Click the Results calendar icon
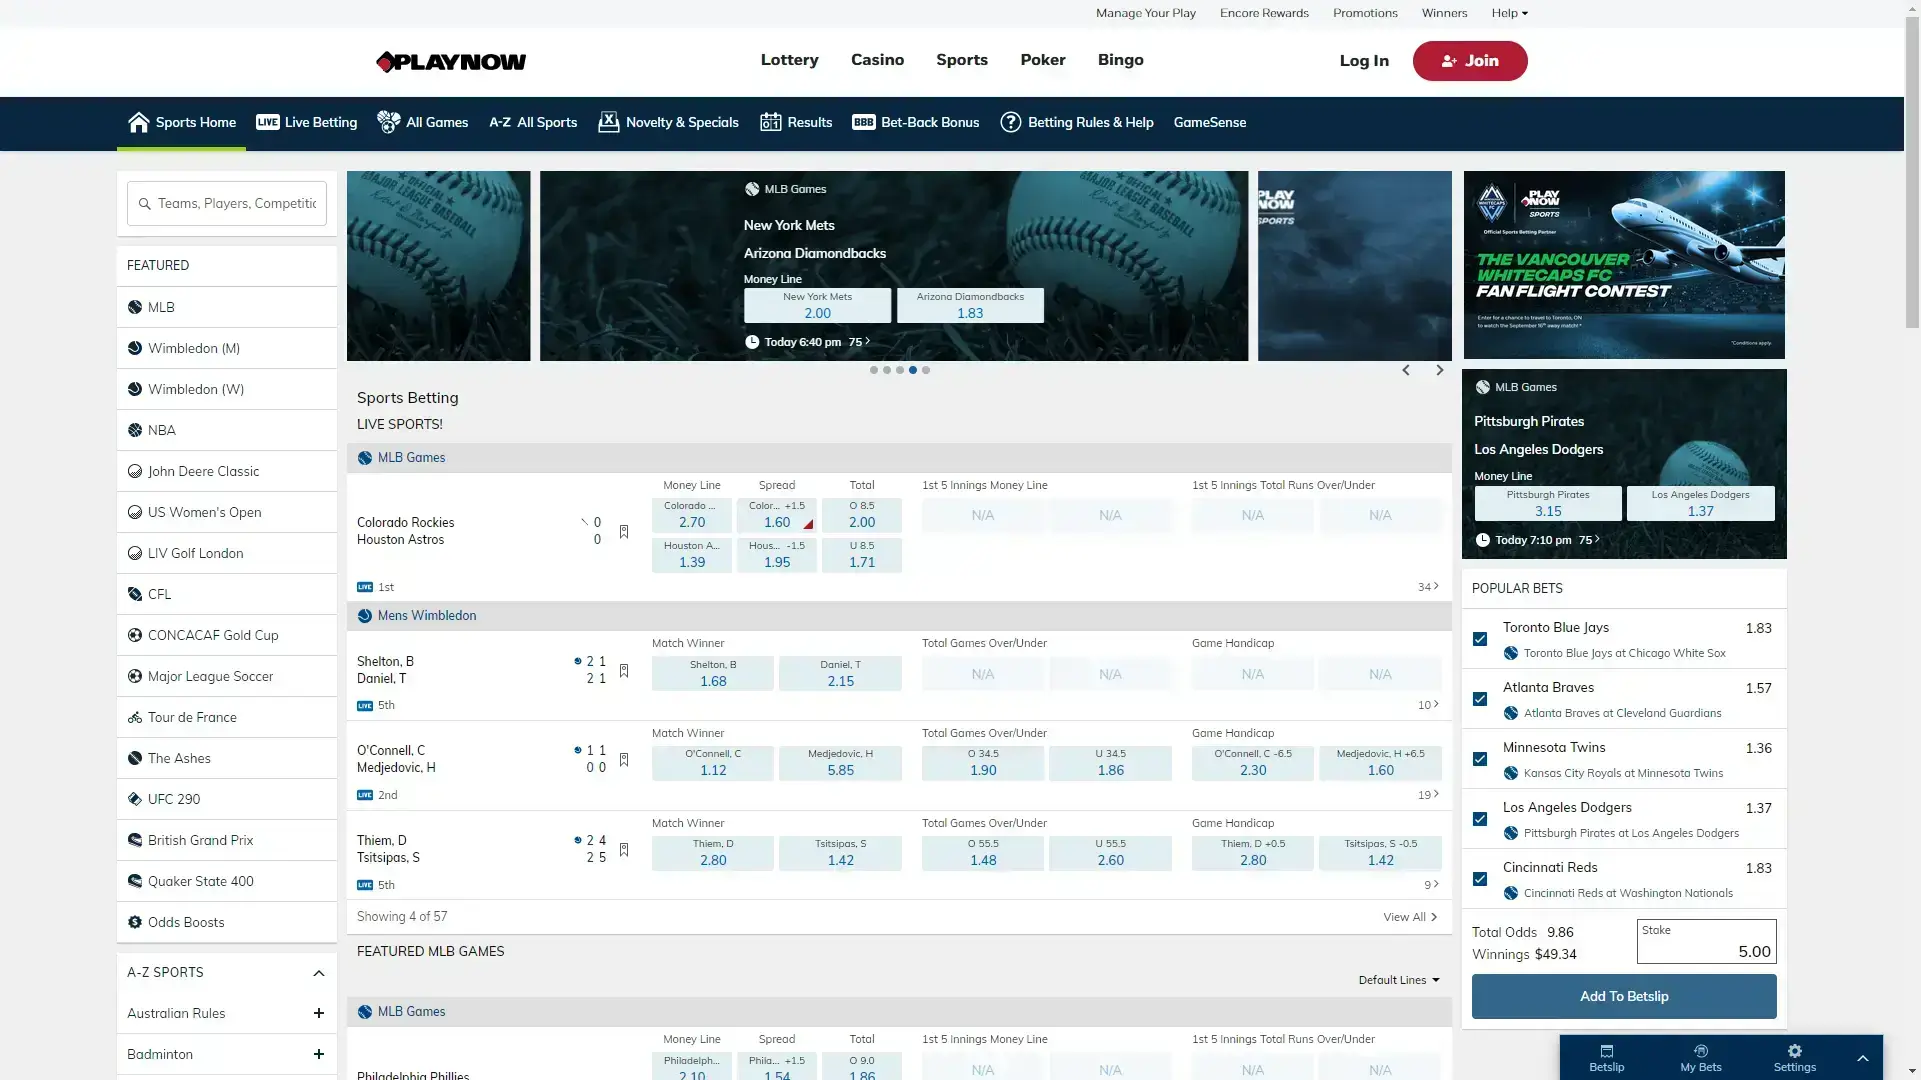 [x=770, y=122]
